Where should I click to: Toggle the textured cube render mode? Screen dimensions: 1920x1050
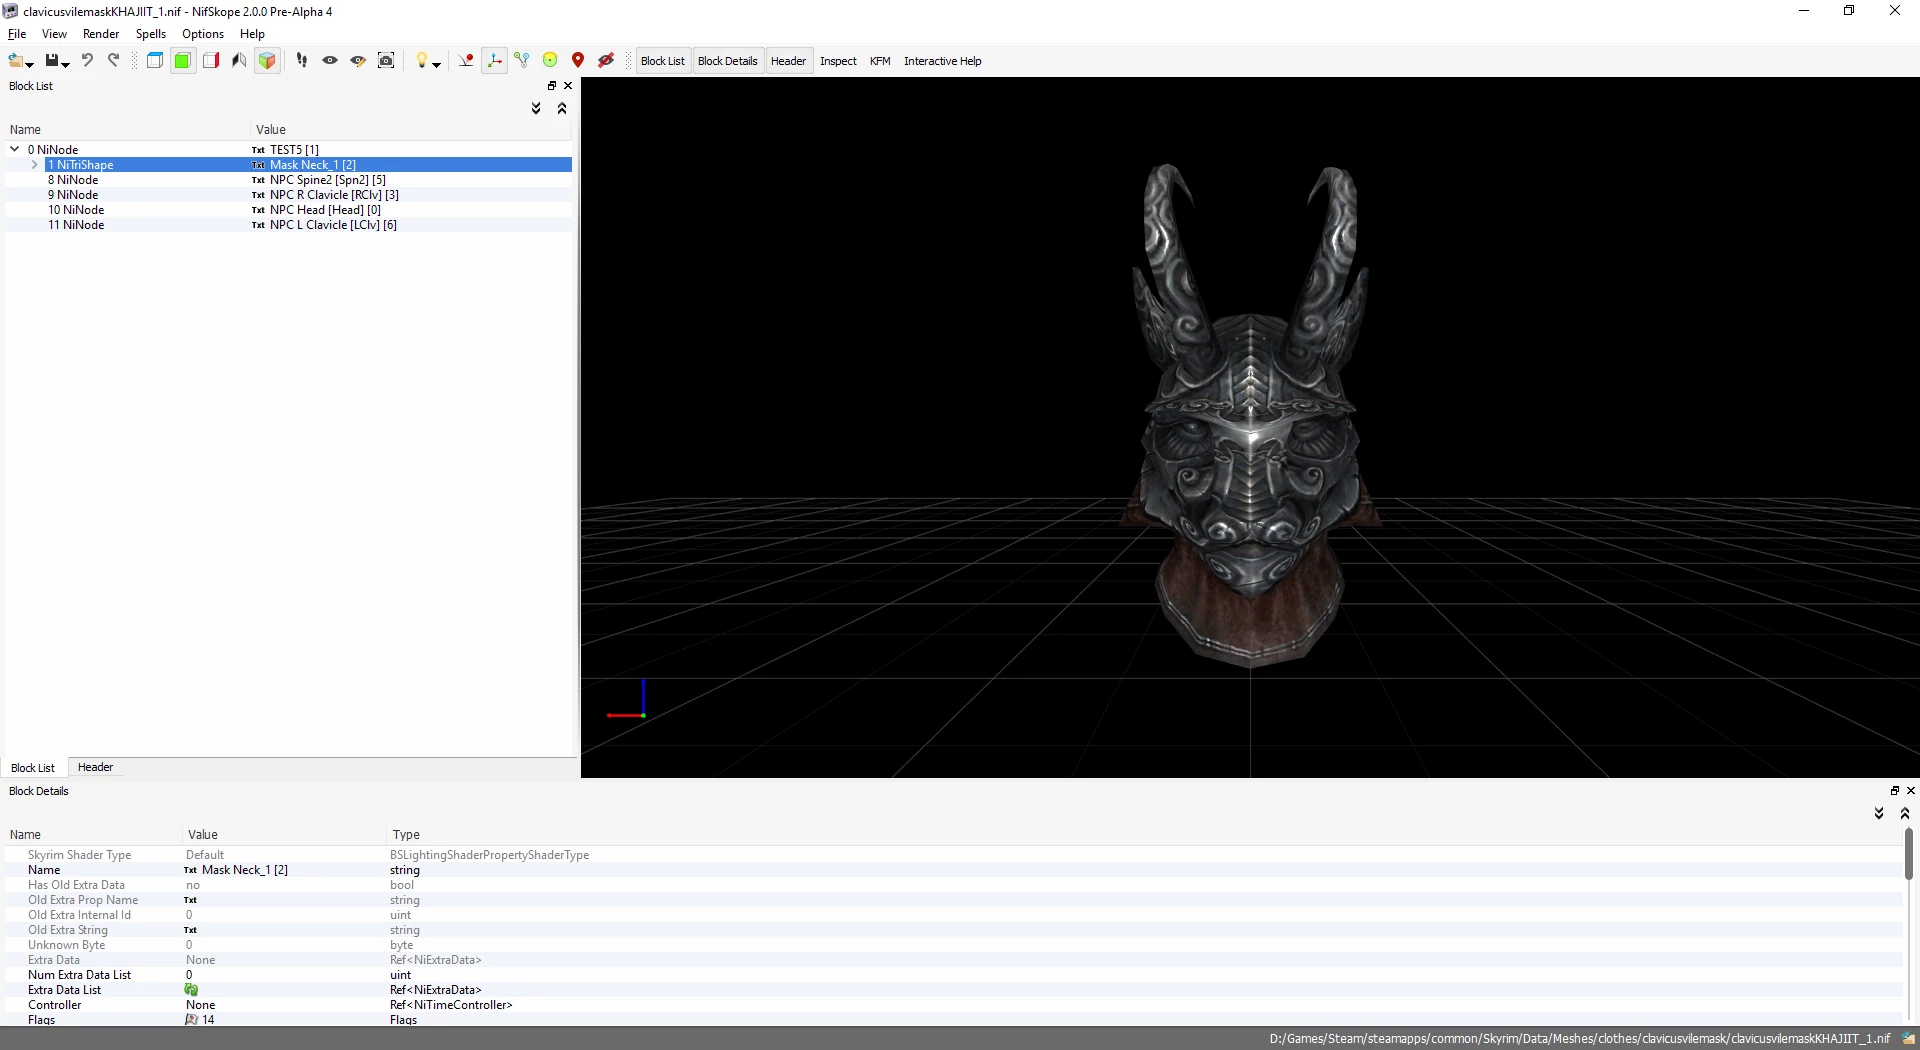click(267, 60)
